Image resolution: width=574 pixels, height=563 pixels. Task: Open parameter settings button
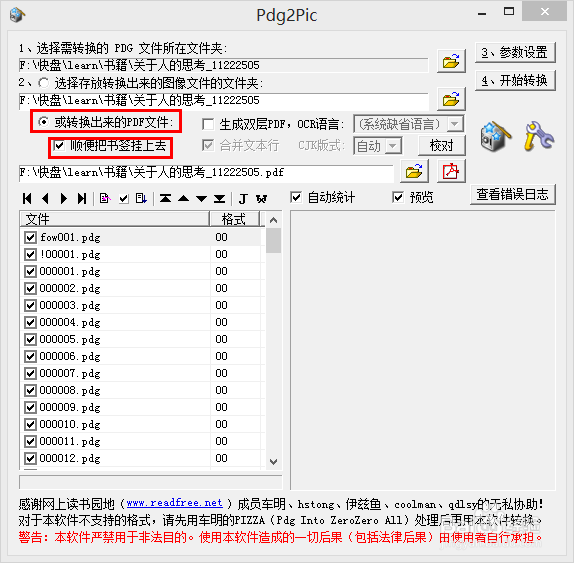coord(515,52)
